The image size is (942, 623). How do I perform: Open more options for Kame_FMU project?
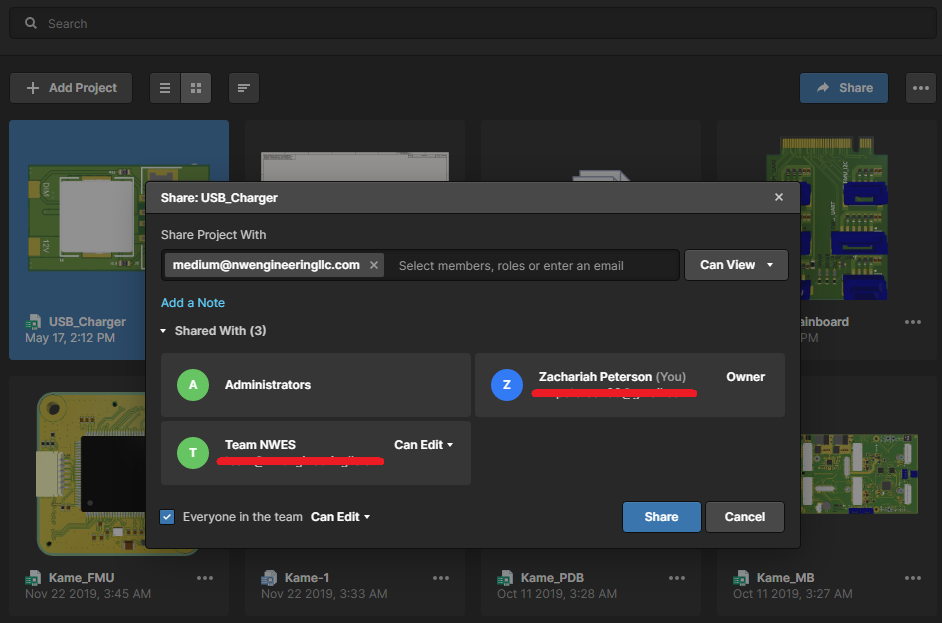(x=205, y=578)
